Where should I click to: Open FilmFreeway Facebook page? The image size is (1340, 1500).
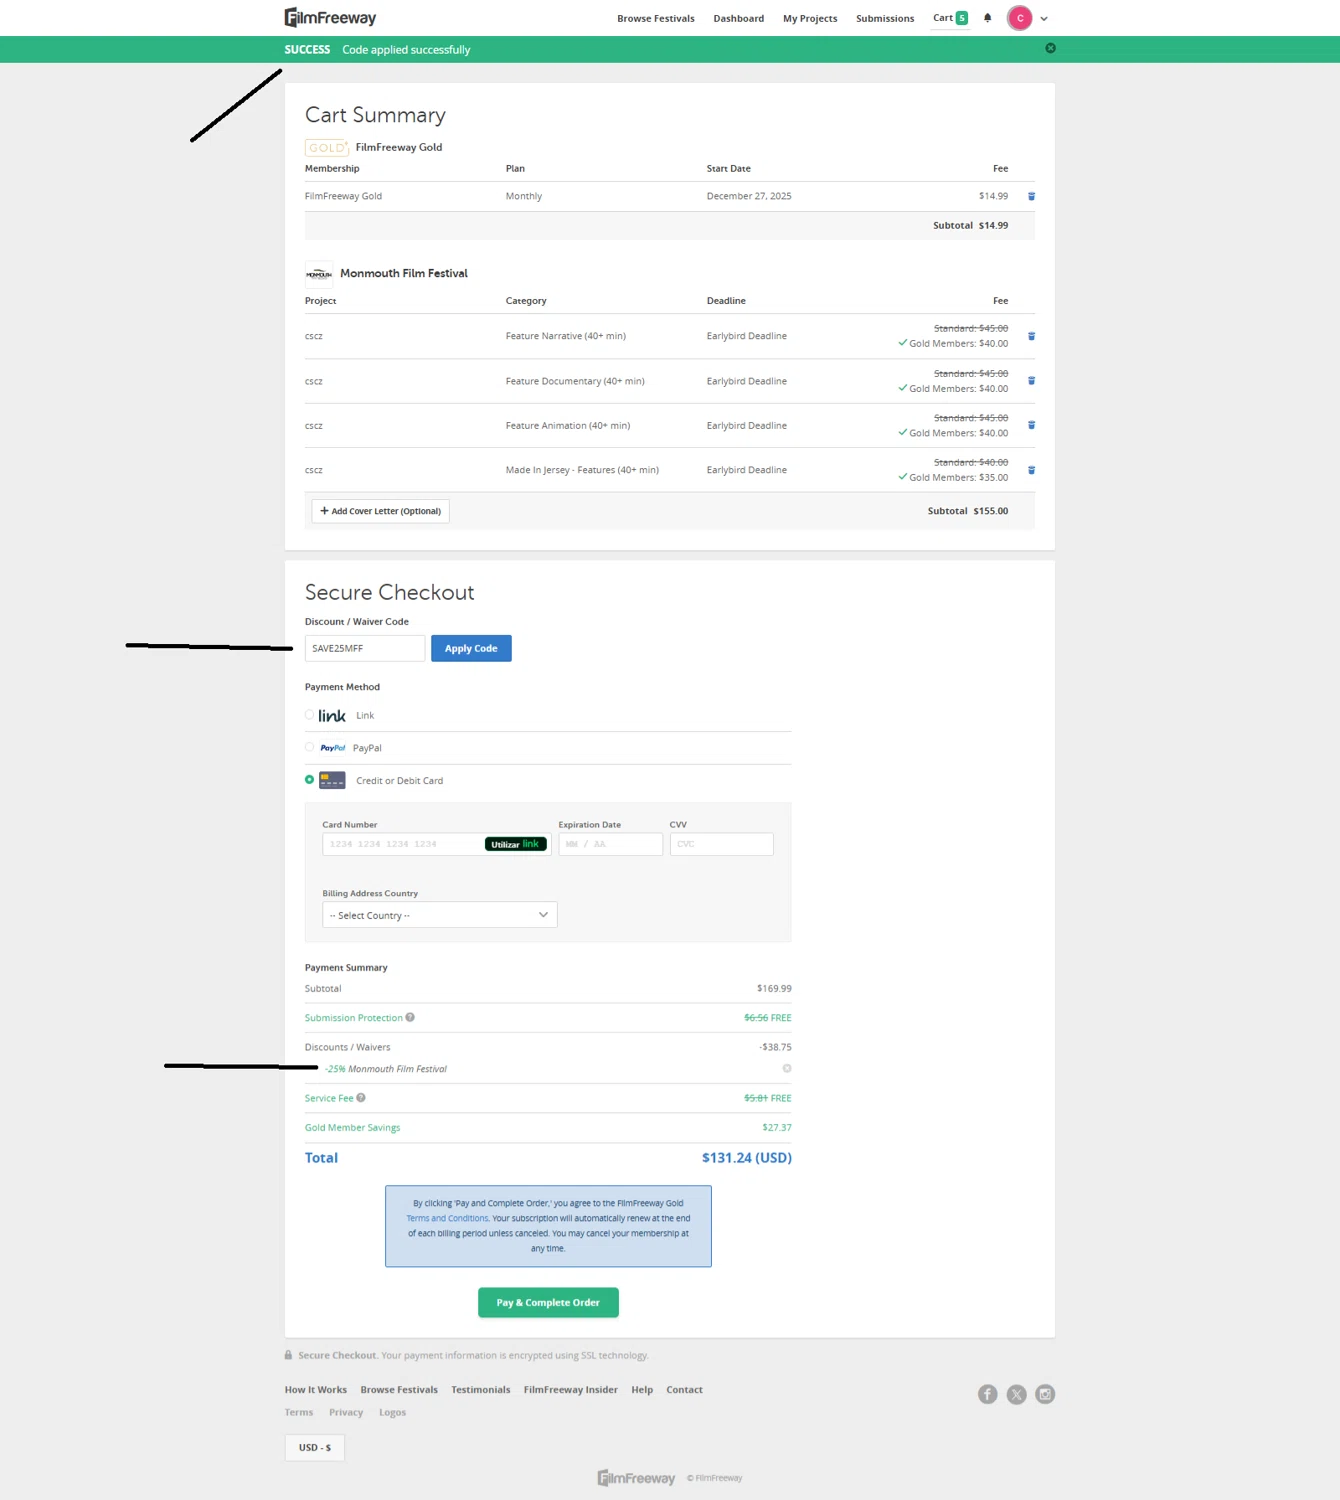coord(988,1394)
